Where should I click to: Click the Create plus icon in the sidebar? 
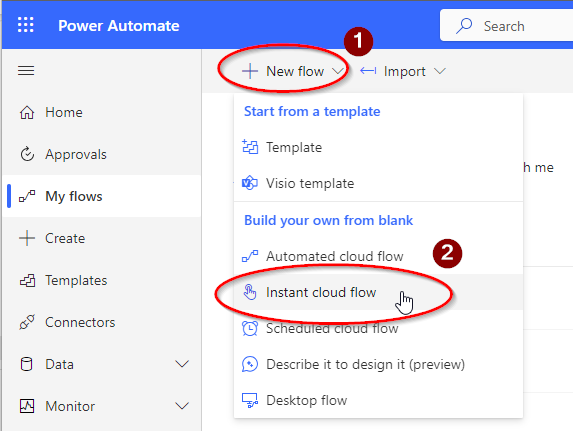pyautogui.click(x=27, y=238)
